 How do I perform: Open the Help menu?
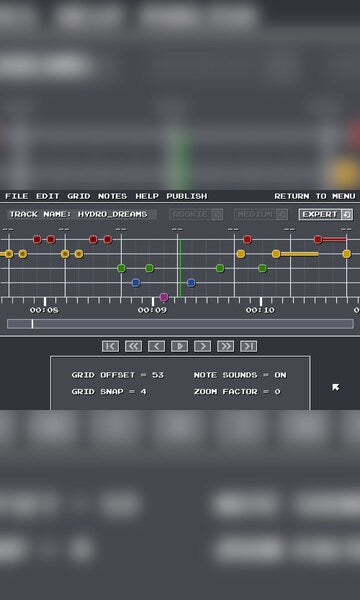(x=147, y=196)
